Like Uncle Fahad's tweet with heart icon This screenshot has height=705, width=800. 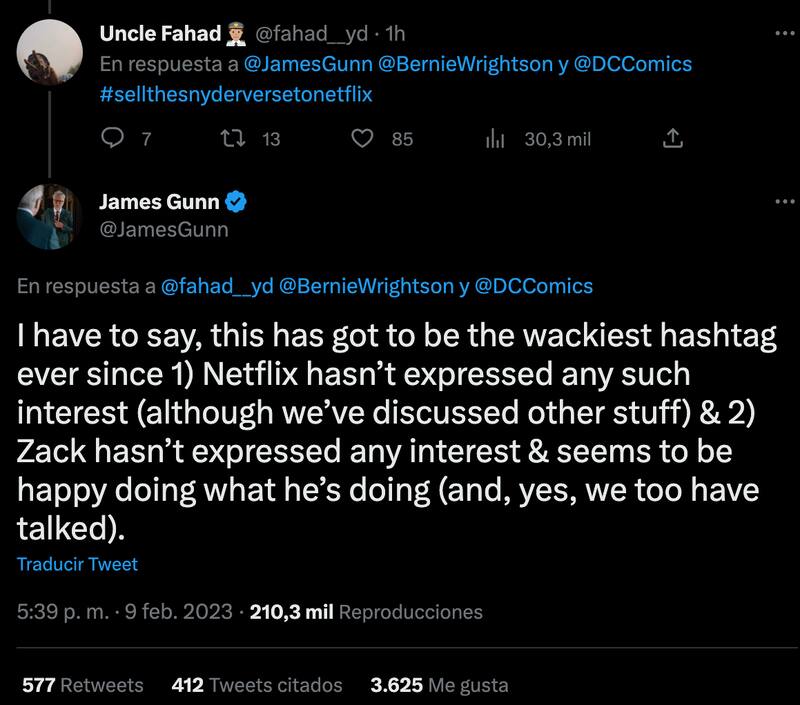365,139
